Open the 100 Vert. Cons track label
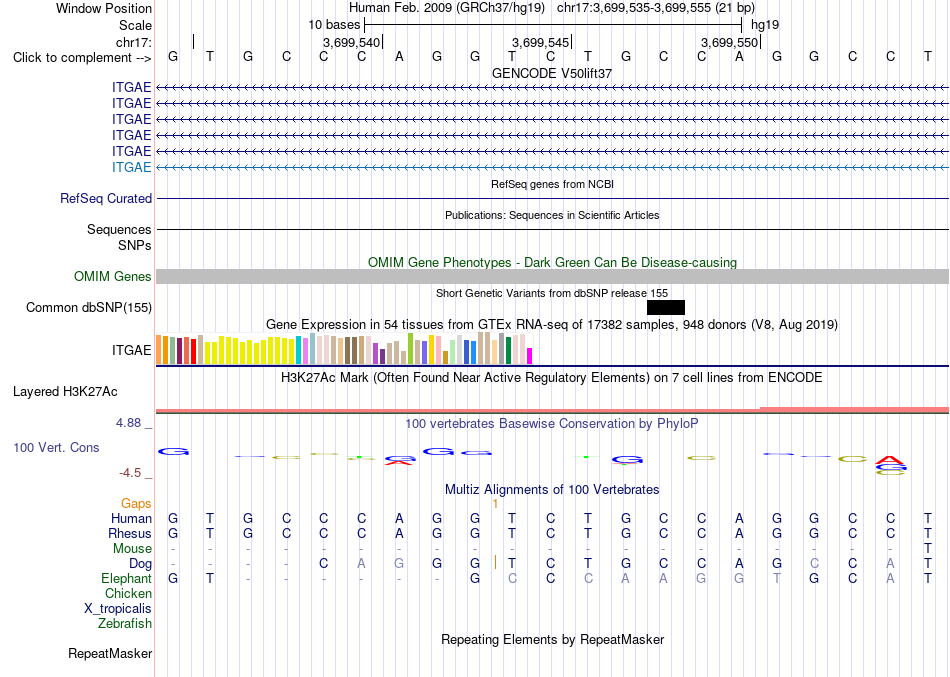 pos(56,447)
